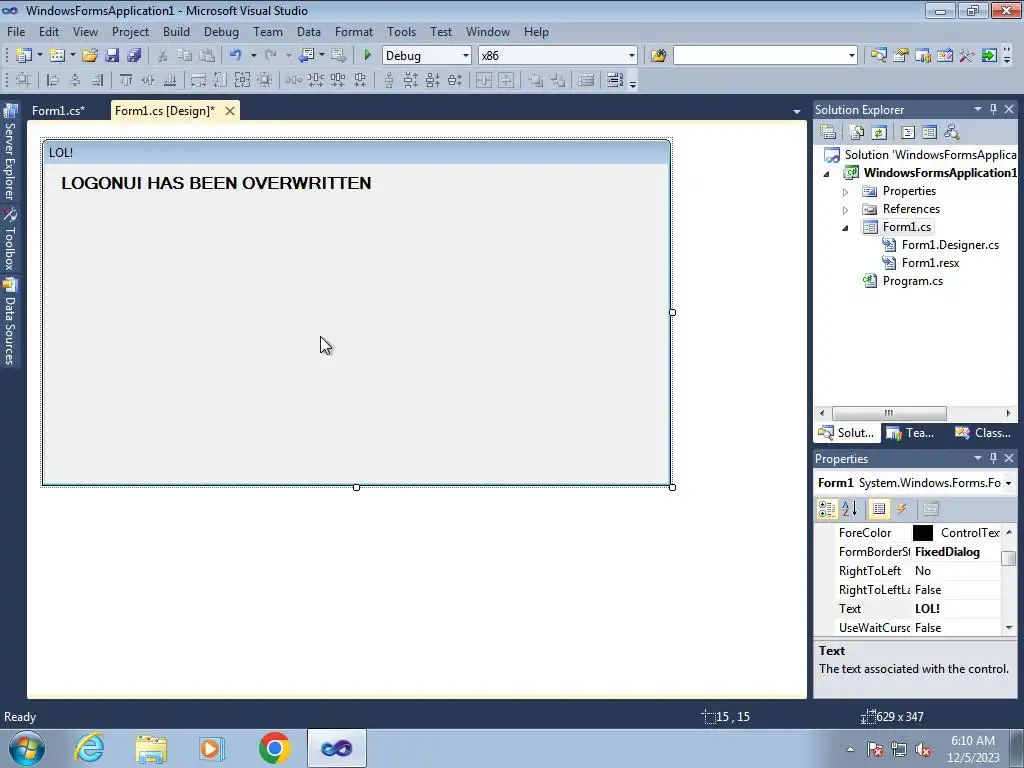Screen dimensions: 1024x768
Task: Click the Navigate Backward toolbar icon
Action: [x=306, y=56]
